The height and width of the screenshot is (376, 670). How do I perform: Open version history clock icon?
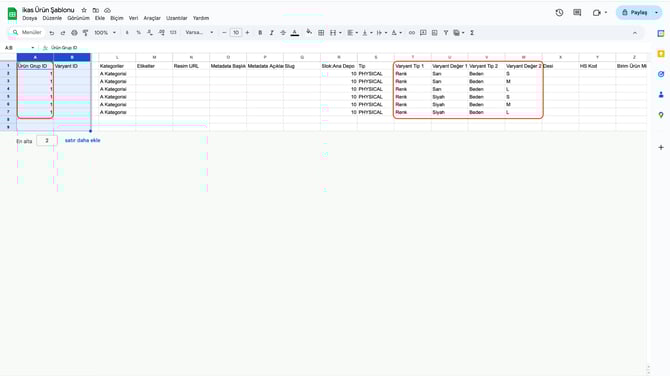[x=559, y=13]
